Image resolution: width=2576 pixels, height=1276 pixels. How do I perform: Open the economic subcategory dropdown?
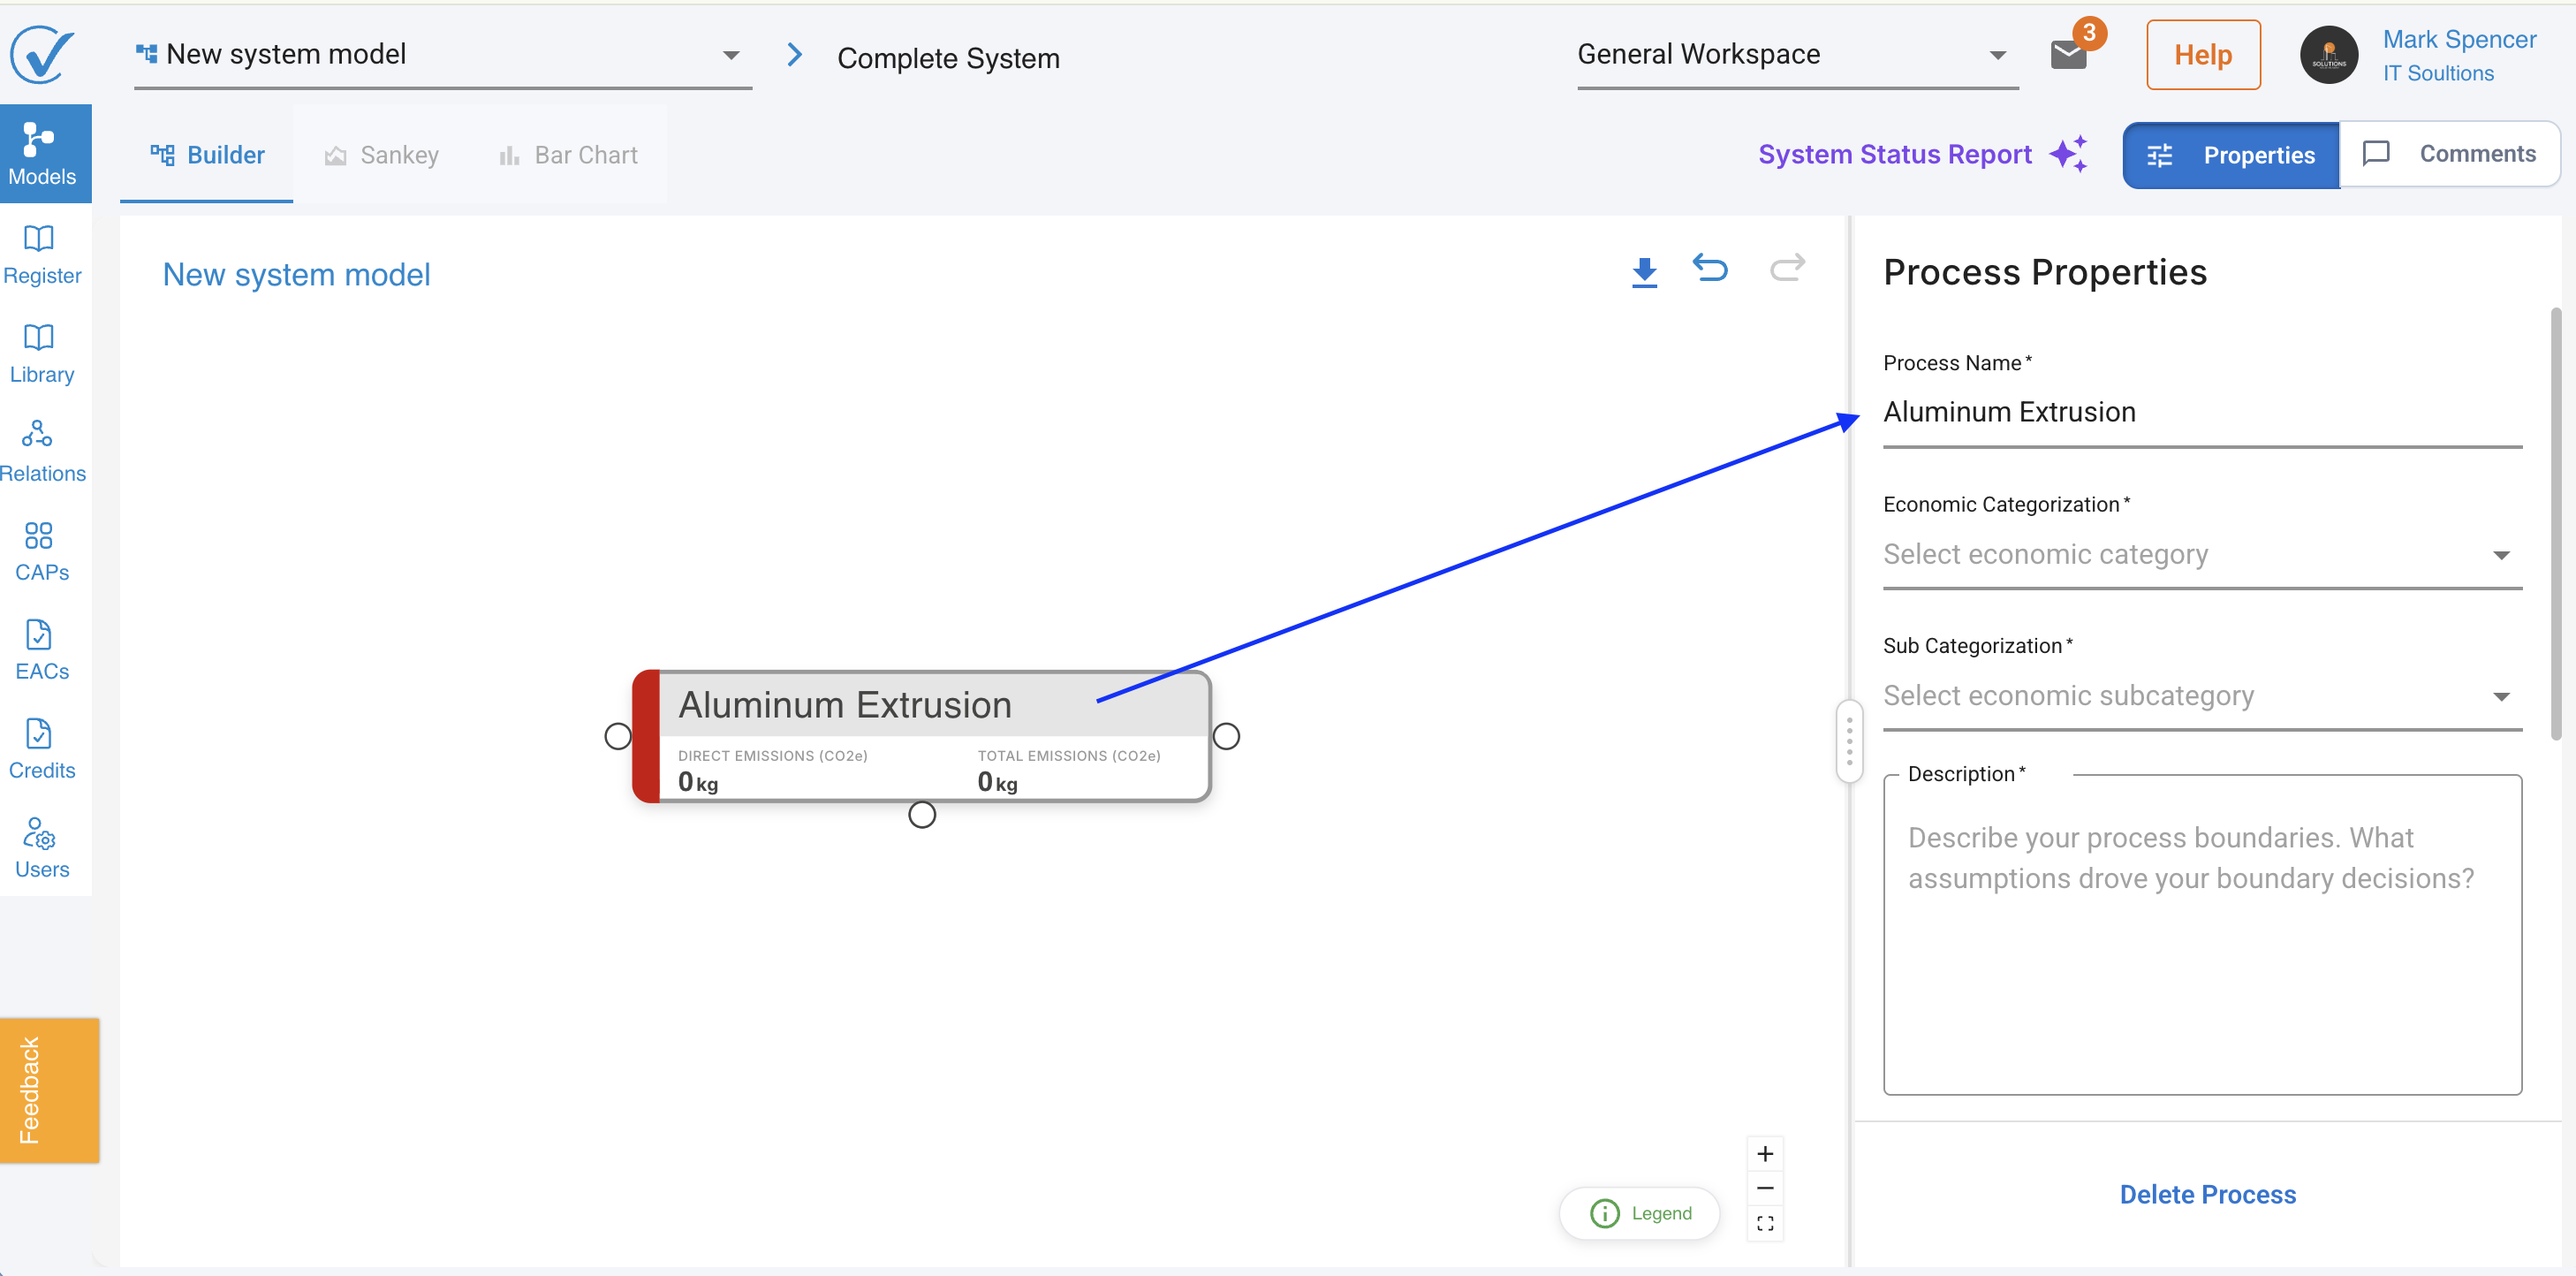point(2202,696)
